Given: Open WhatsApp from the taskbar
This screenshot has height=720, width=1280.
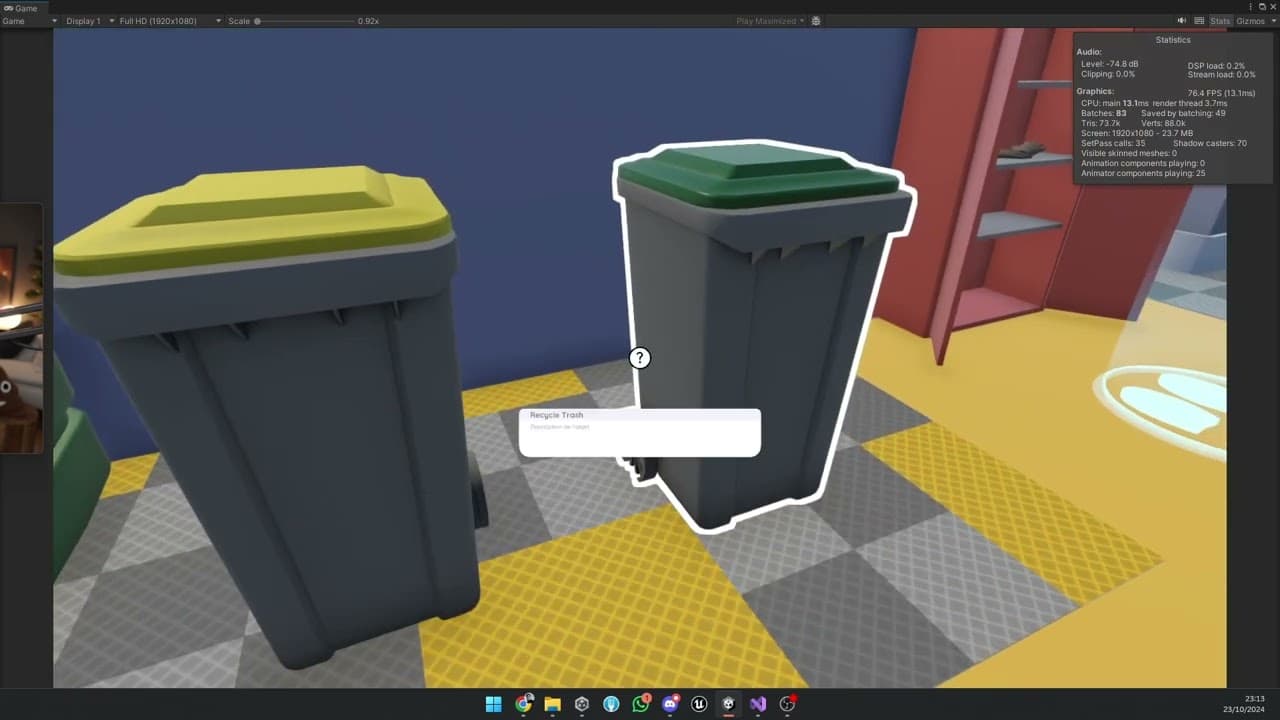Looking at the screenshot, I should (641, 704).
